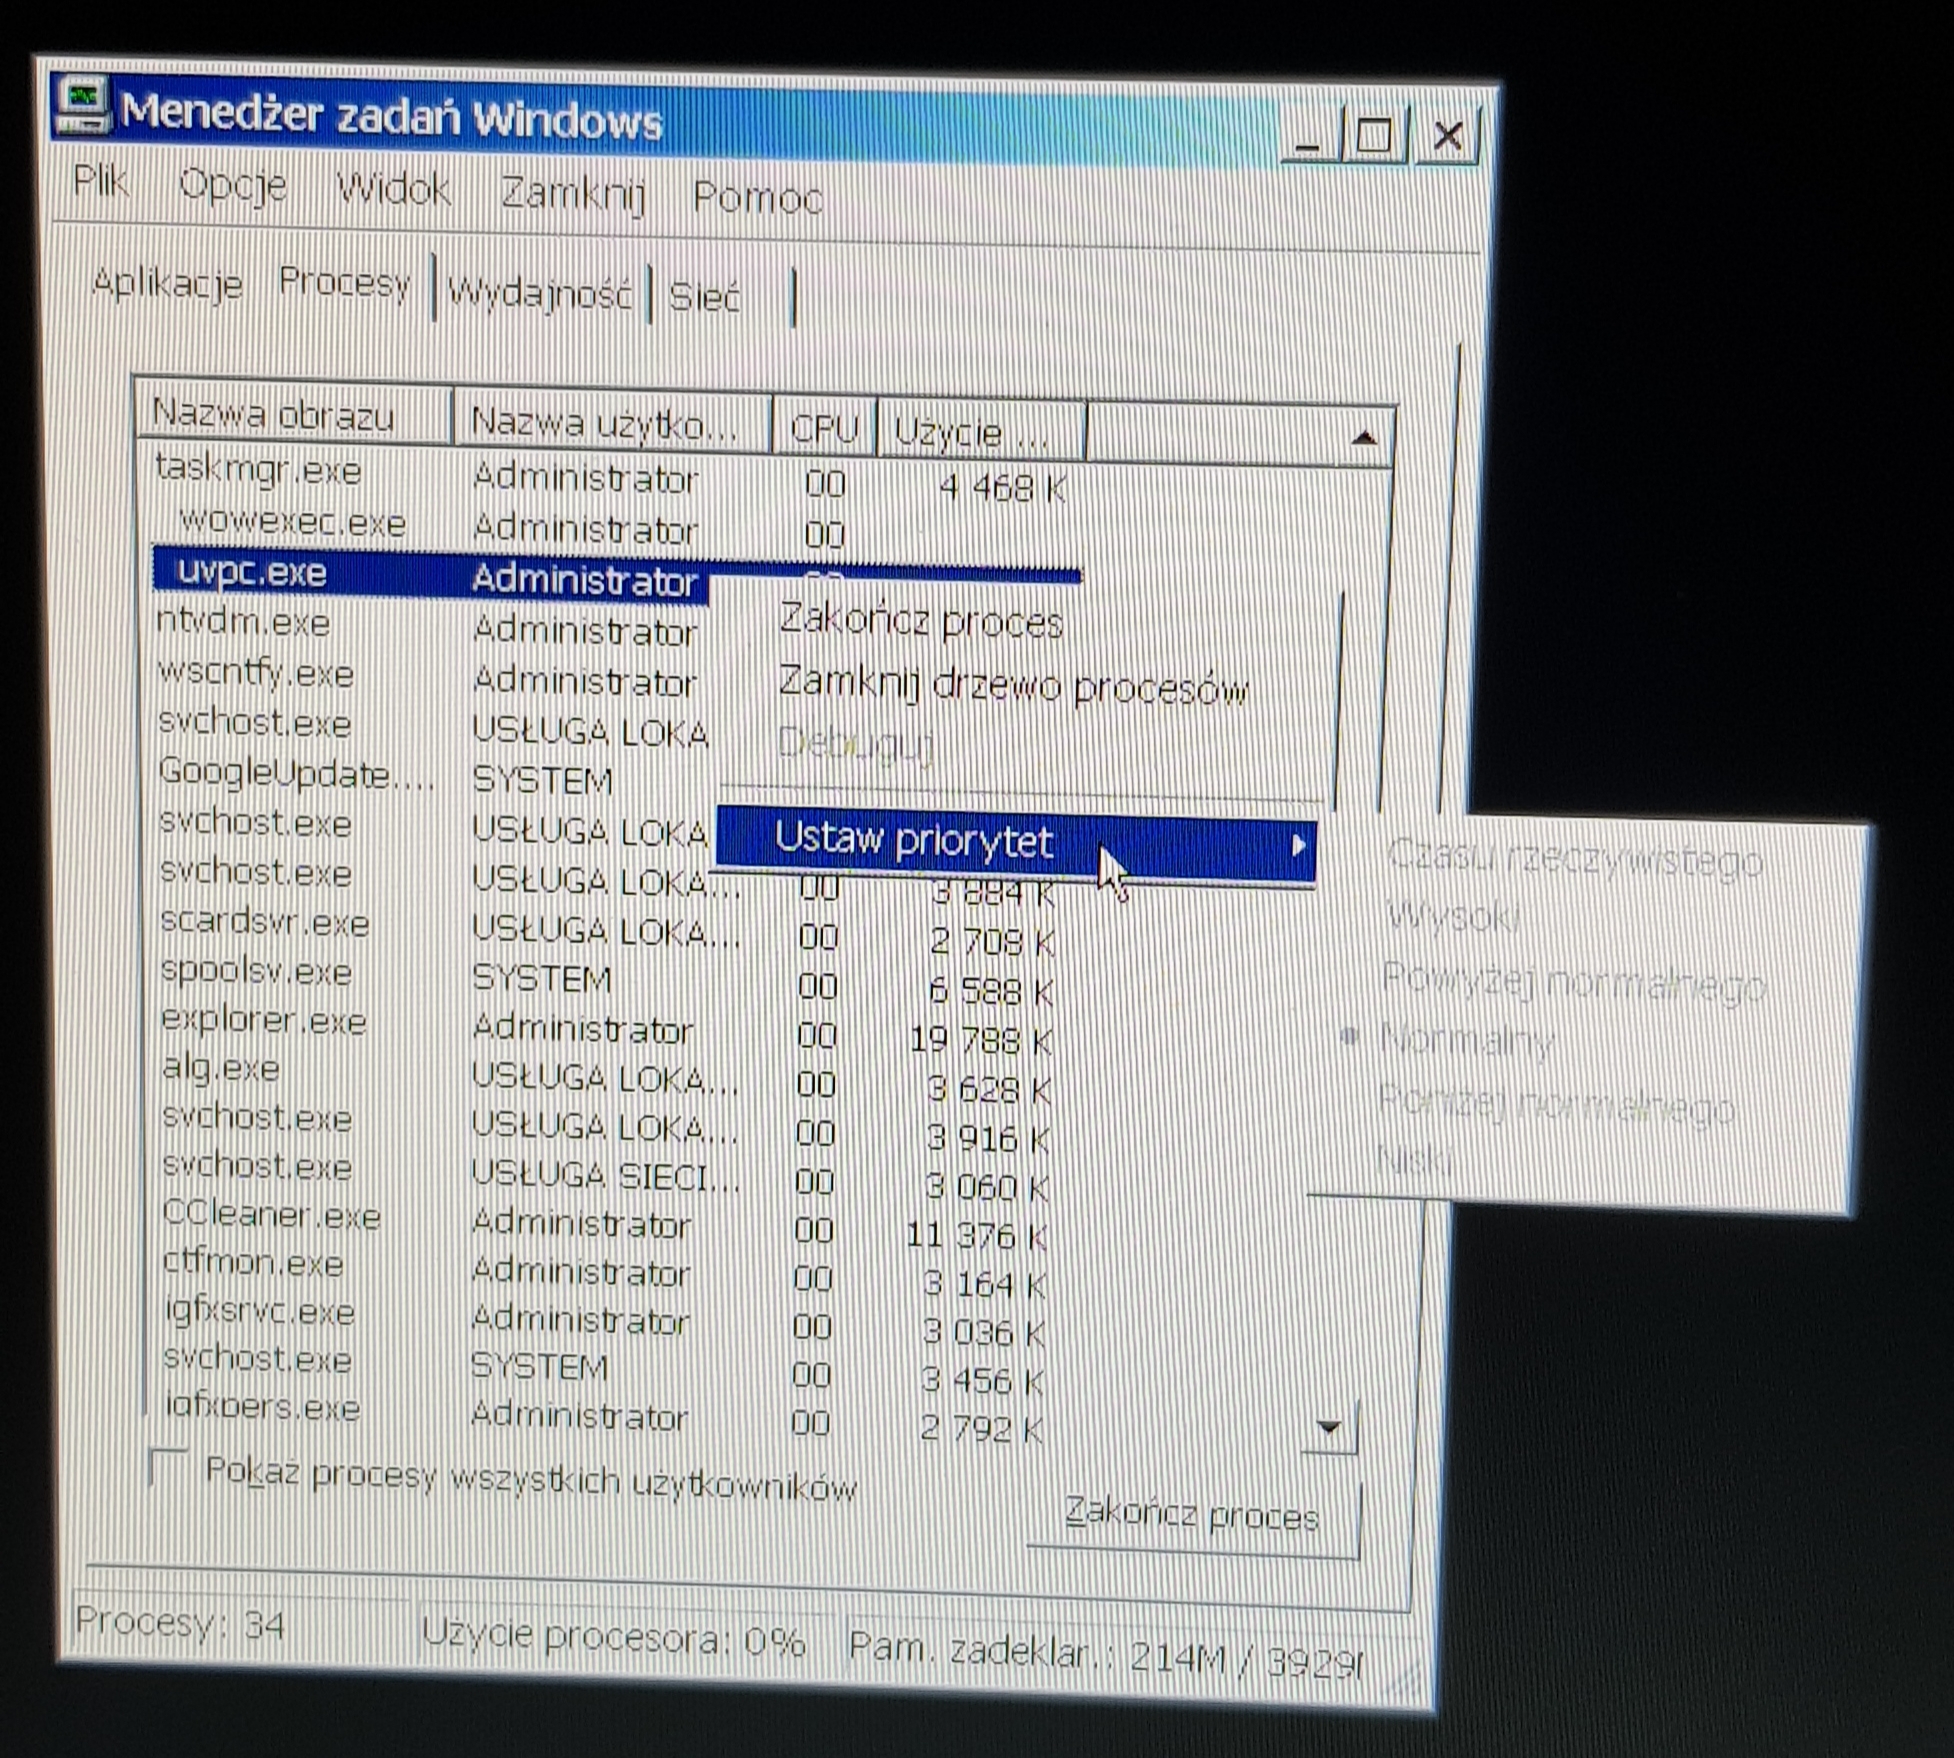
Task: Sort by Nazwa obrazu column header
Action: pos(293,414)
